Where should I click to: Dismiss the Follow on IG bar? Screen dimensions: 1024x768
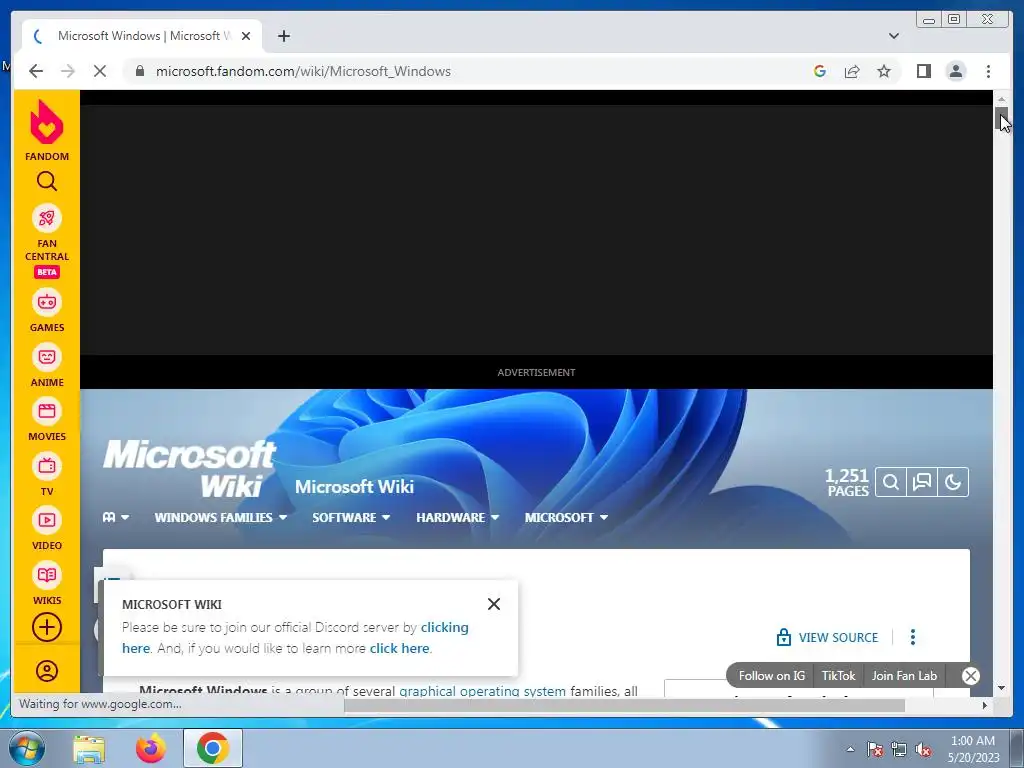point(971,676)
